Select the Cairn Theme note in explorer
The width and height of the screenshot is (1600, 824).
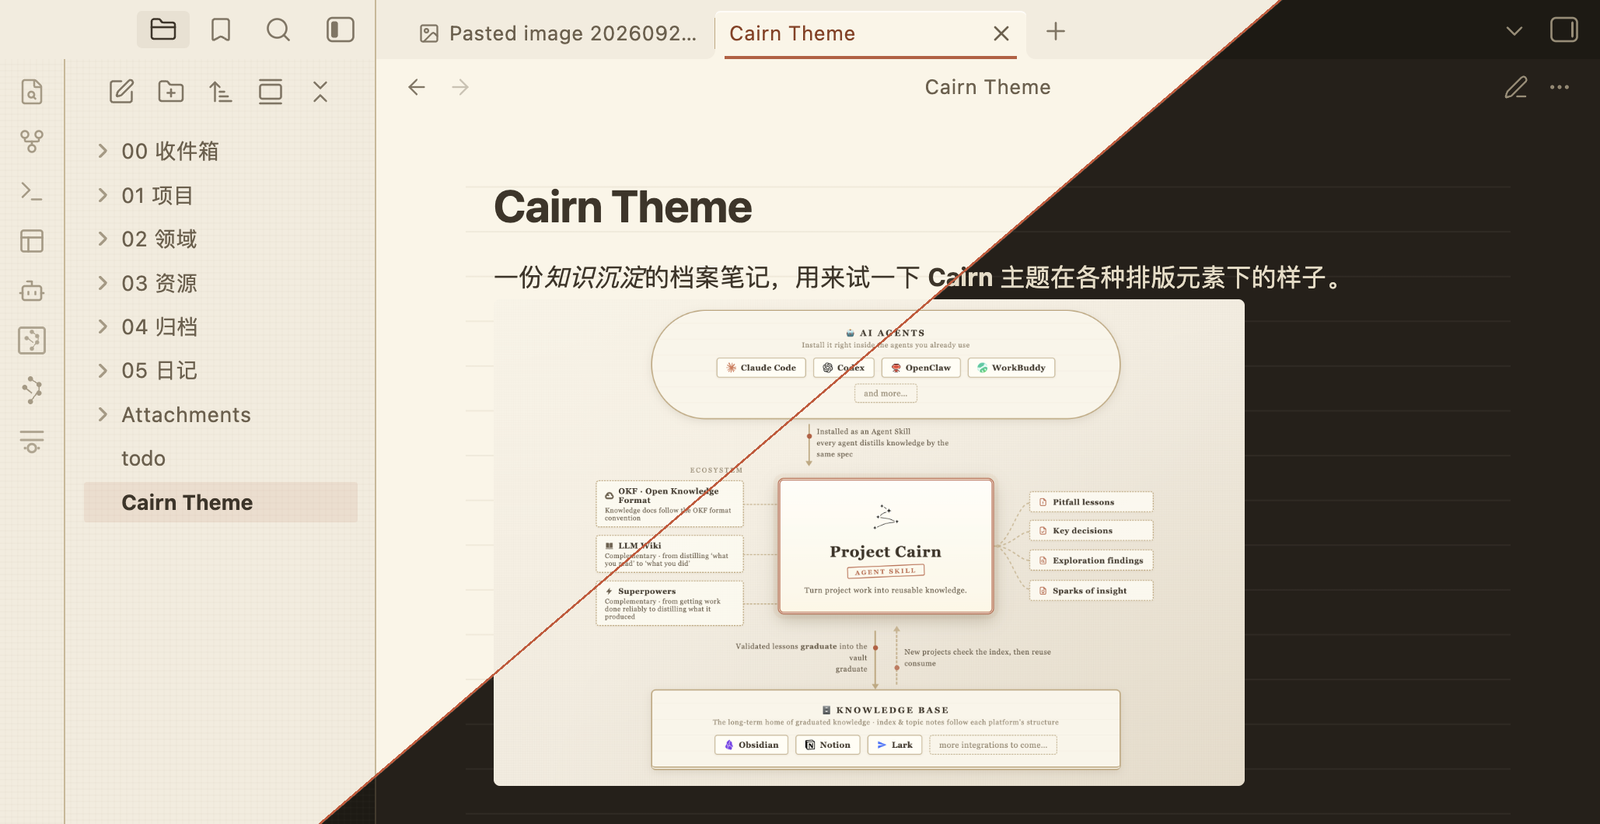coord(220,503)
